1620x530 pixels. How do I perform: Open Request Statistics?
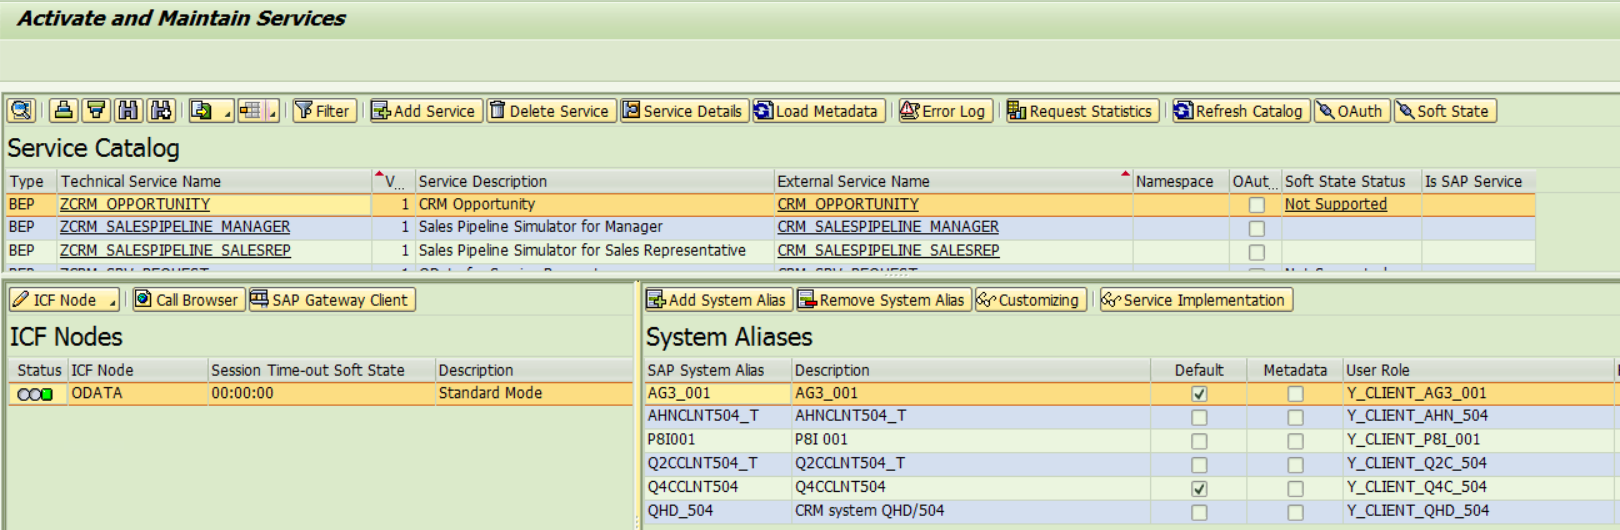point(1081,111)
